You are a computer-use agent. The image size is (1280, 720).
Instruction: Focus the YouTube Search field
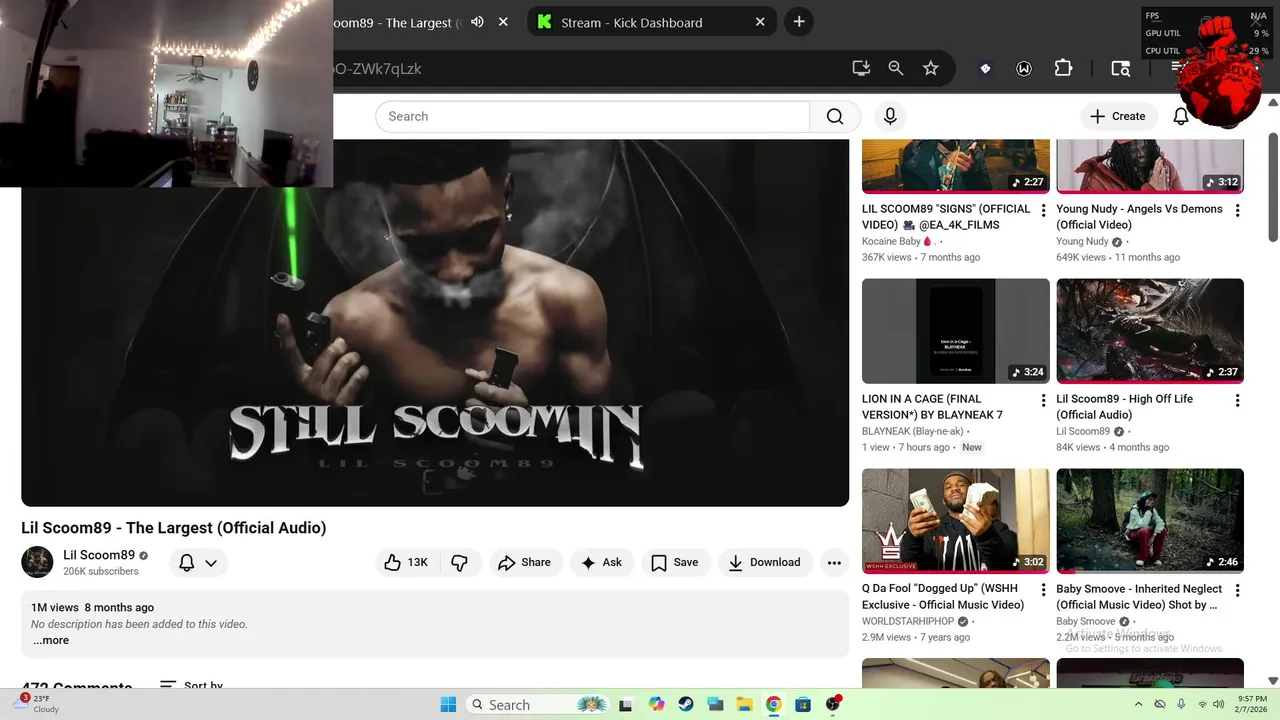[593, 116]
